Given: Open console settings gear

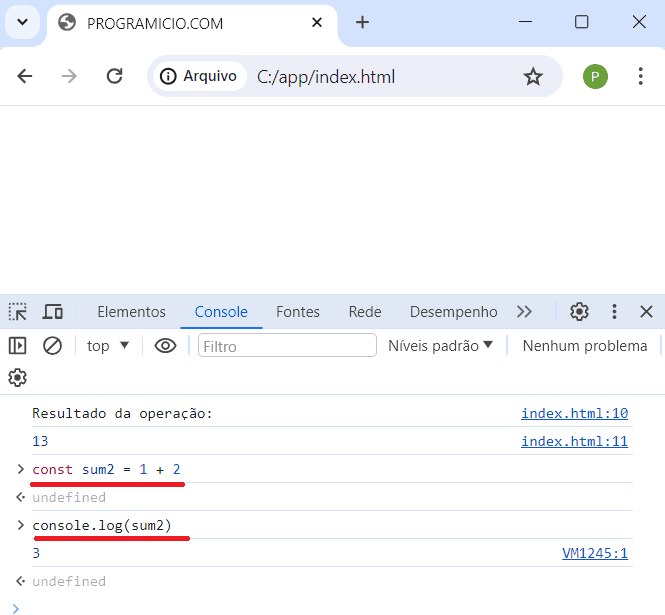Looking at the screenshot, I should pos(18,377).
